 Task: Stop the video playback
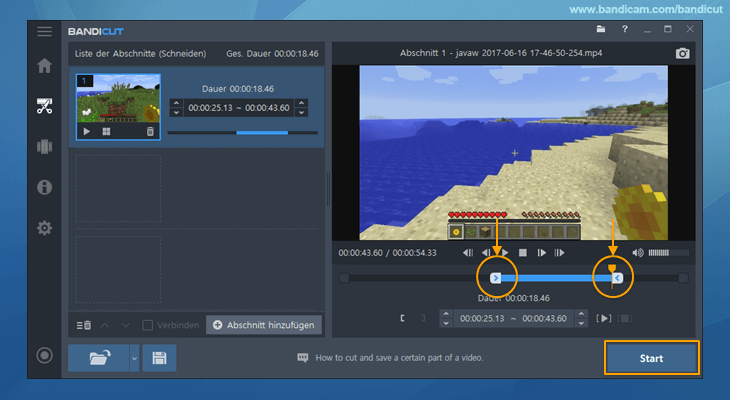click(523, 253)
